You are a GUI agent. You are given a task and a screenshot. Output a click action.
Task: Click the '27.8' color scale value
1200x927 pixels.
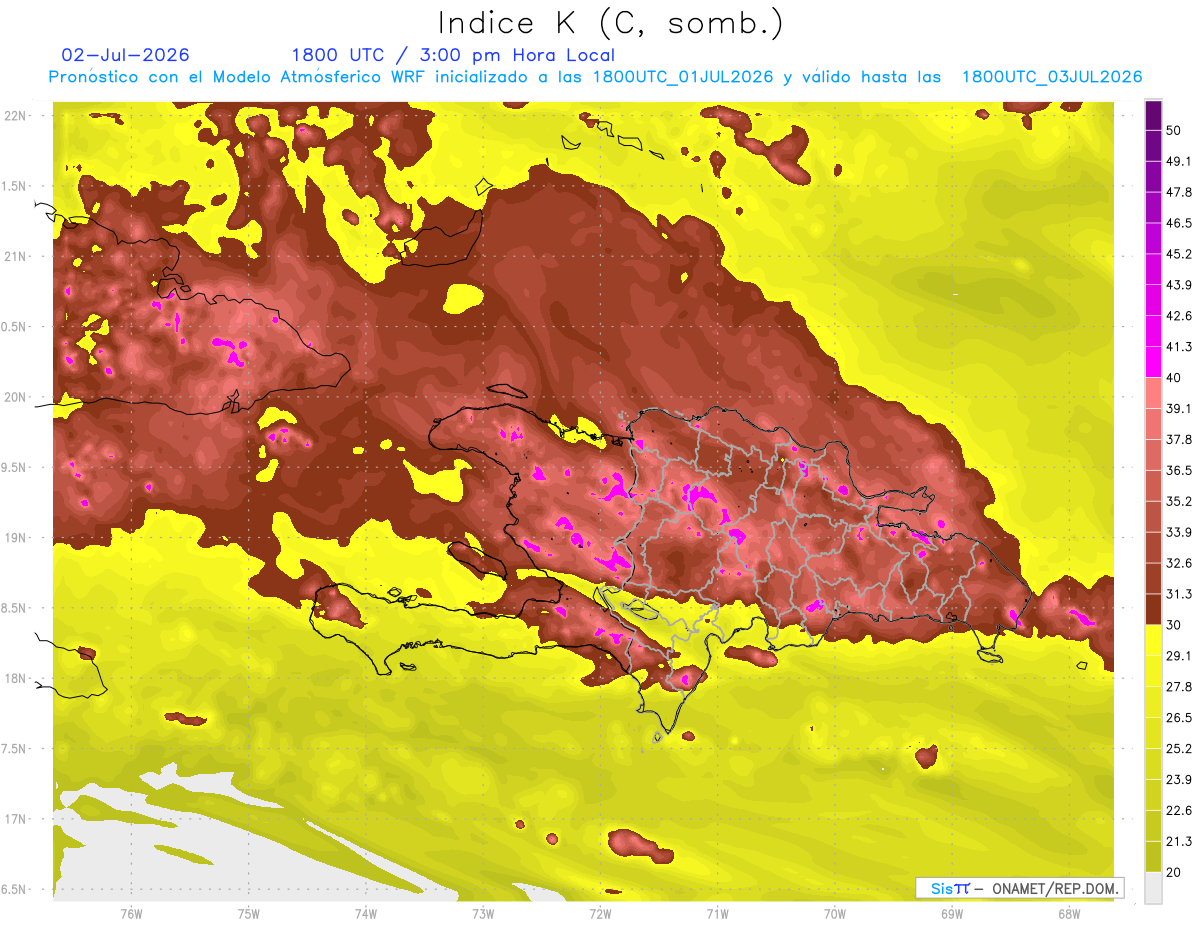pyautogui.click(x=1179, y=686)
